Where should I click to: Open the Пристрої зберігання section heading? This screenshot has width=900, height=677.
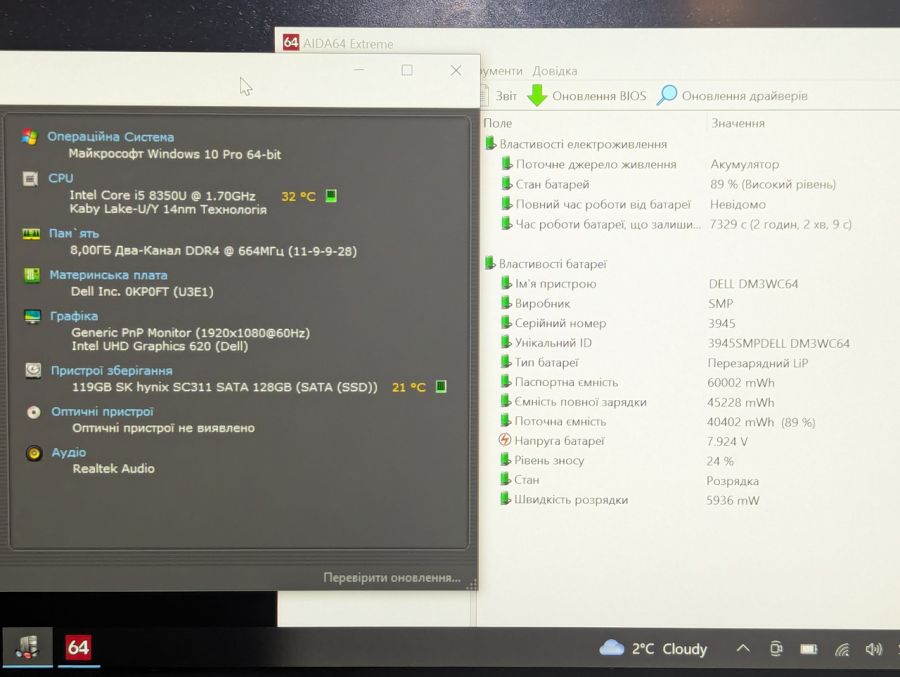(x=111, y=370)
